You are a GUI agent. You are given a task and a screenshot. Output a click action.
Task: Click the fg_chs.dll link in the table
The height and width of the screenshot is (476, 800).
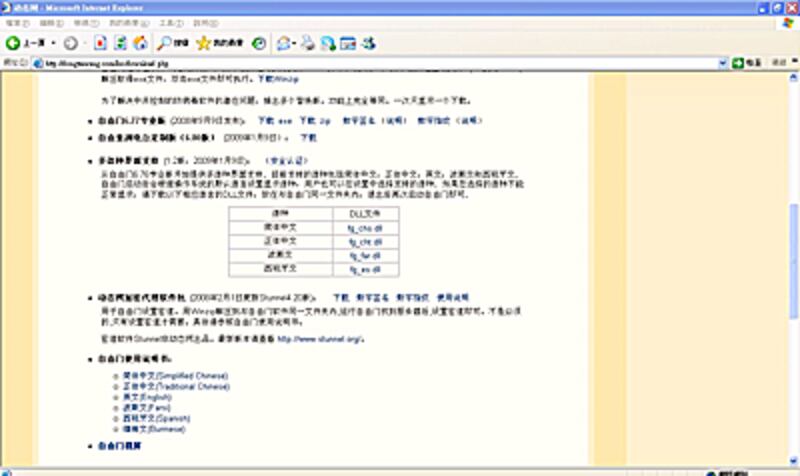tap(365, 228)
